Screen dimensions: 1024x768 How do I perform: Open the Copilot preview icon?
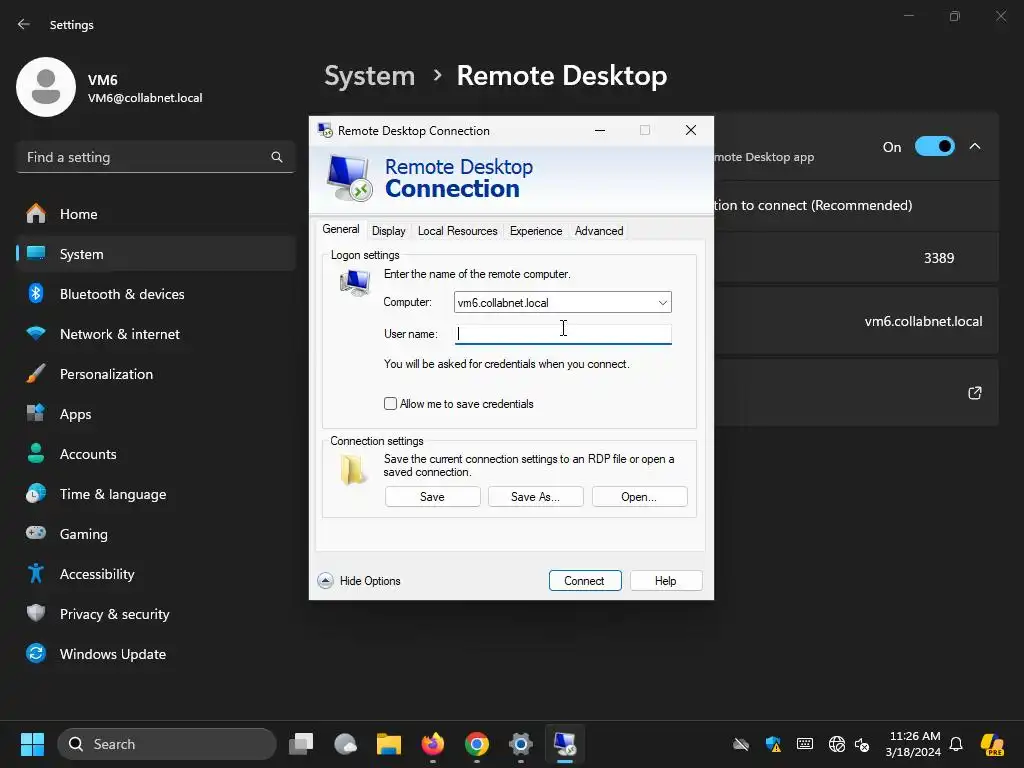click(x=992, y=744)
